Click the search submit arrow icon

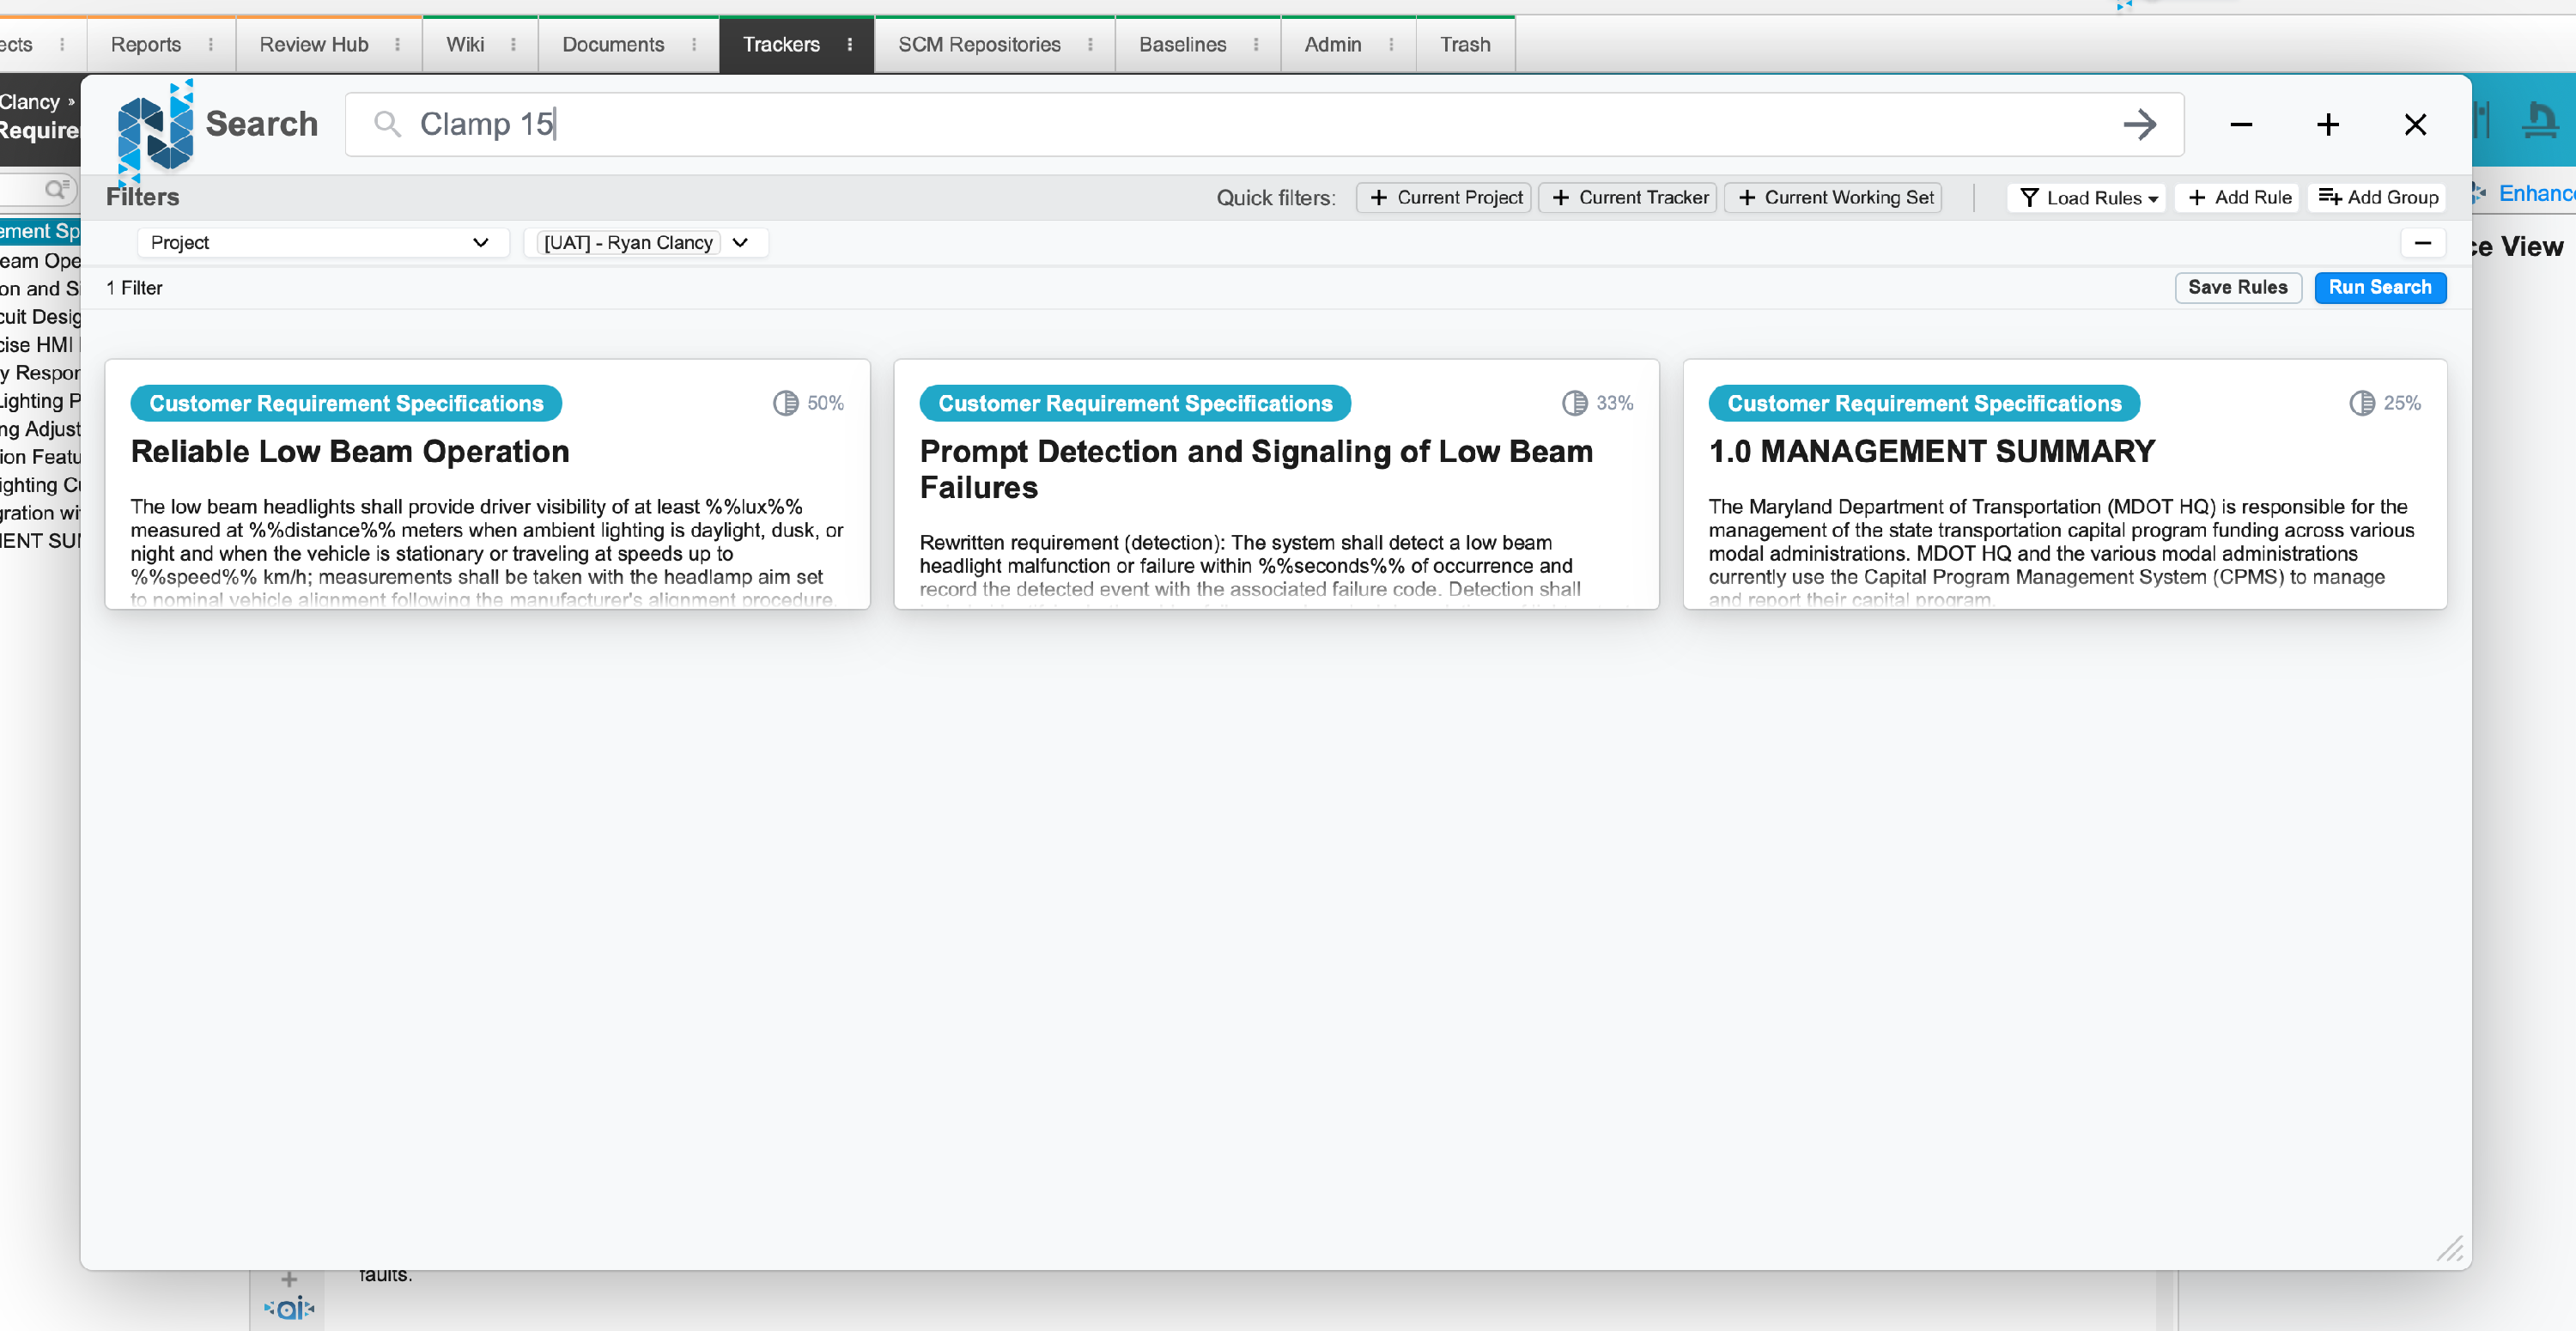point(2139,124)
